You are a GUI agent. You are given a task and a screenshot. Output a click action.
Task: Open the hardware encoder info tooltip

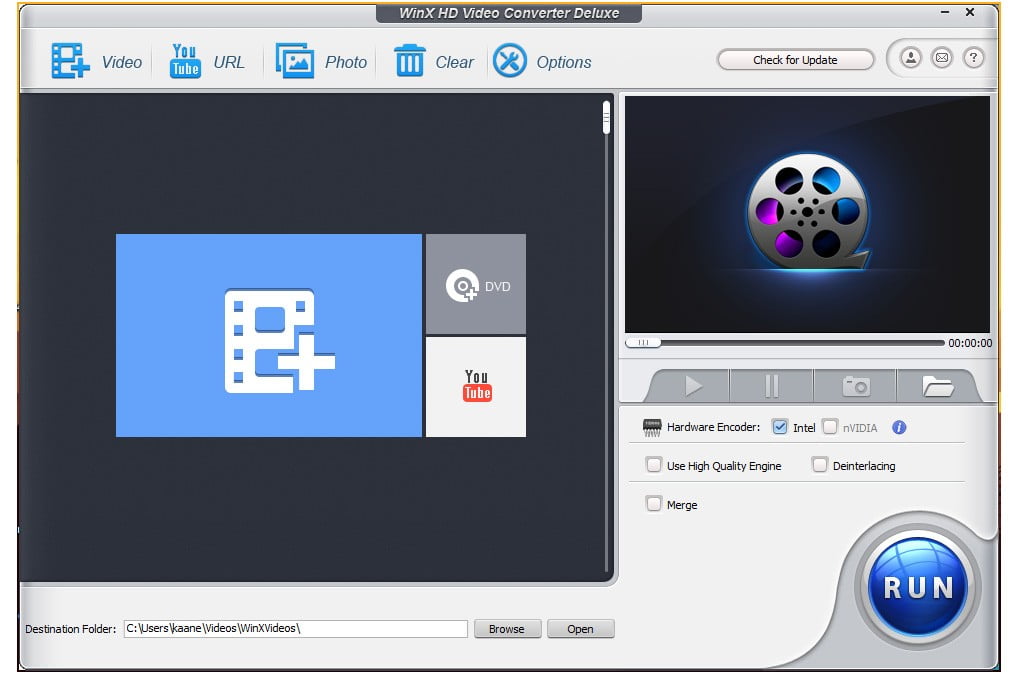[x=897, y=427]
